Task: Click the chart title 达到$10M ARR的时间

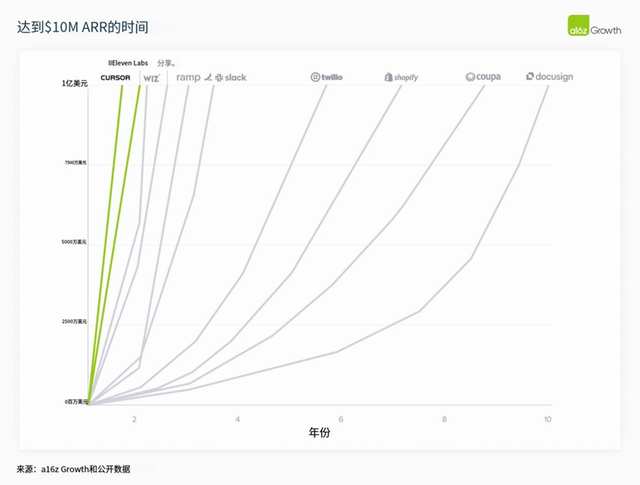Action: pyautogui.click(x=83, y=27)
